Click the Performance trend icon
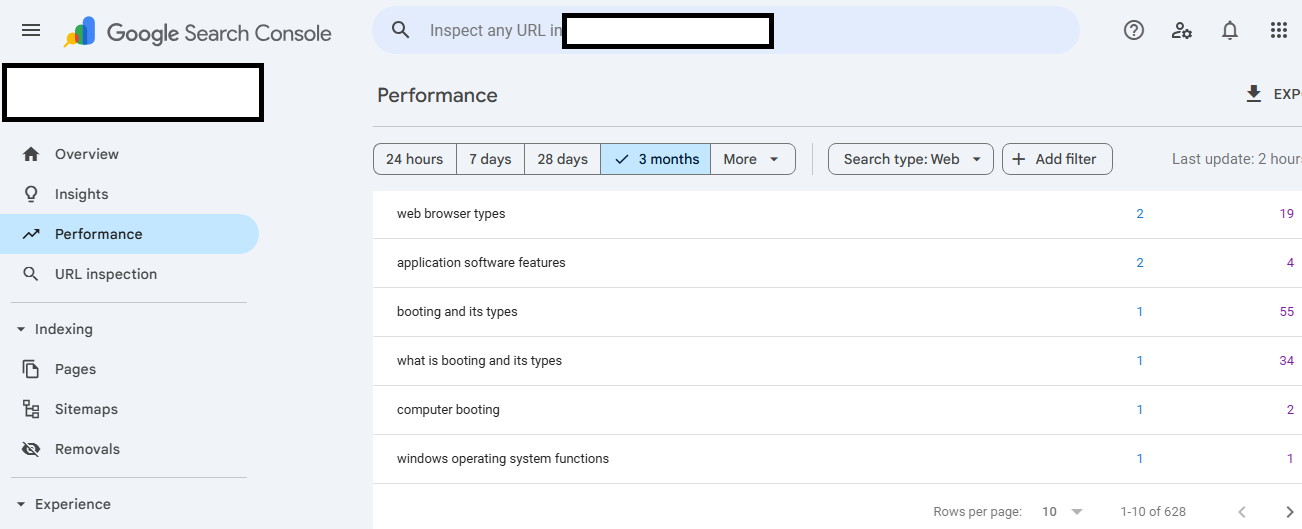 (x=31, y=234)
